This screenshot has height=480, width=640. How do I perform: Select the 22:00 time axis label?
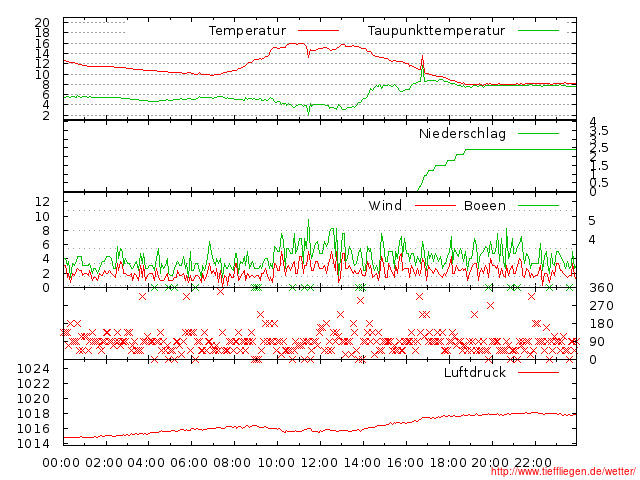click(x=533, y=463)
